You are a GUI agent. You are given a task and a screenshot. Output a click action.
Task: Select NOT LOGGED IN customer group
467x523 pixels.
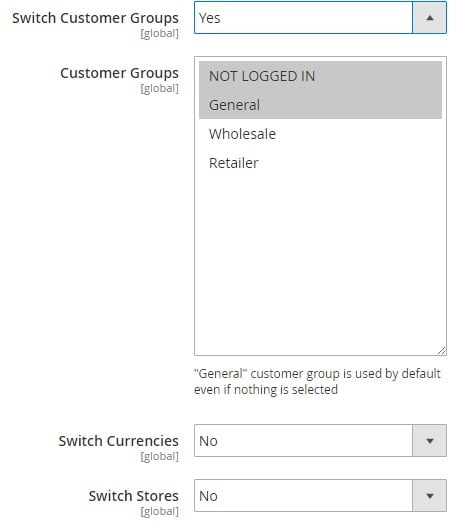[x=320, y=76]
